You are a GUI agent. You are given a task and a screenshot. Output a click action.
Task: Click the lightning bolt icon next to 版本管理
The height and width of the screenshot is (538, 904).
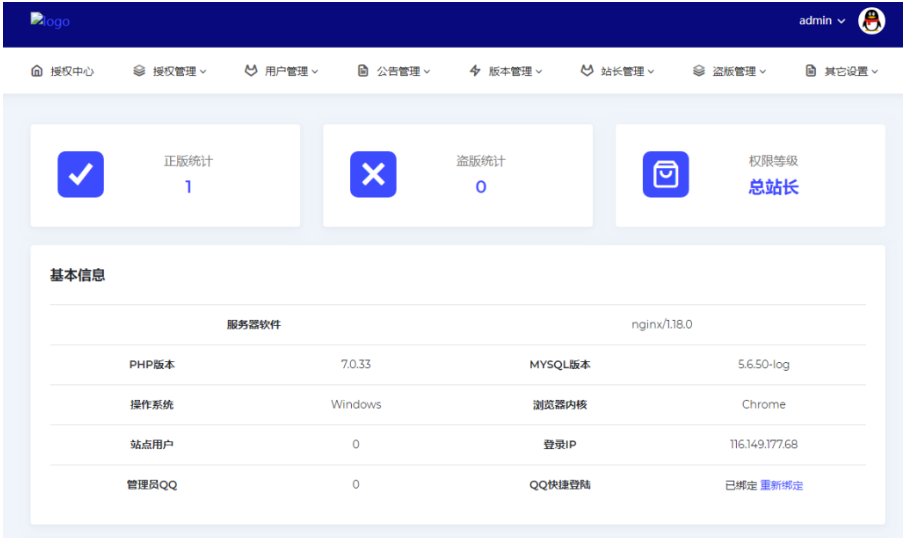point(475,71)
